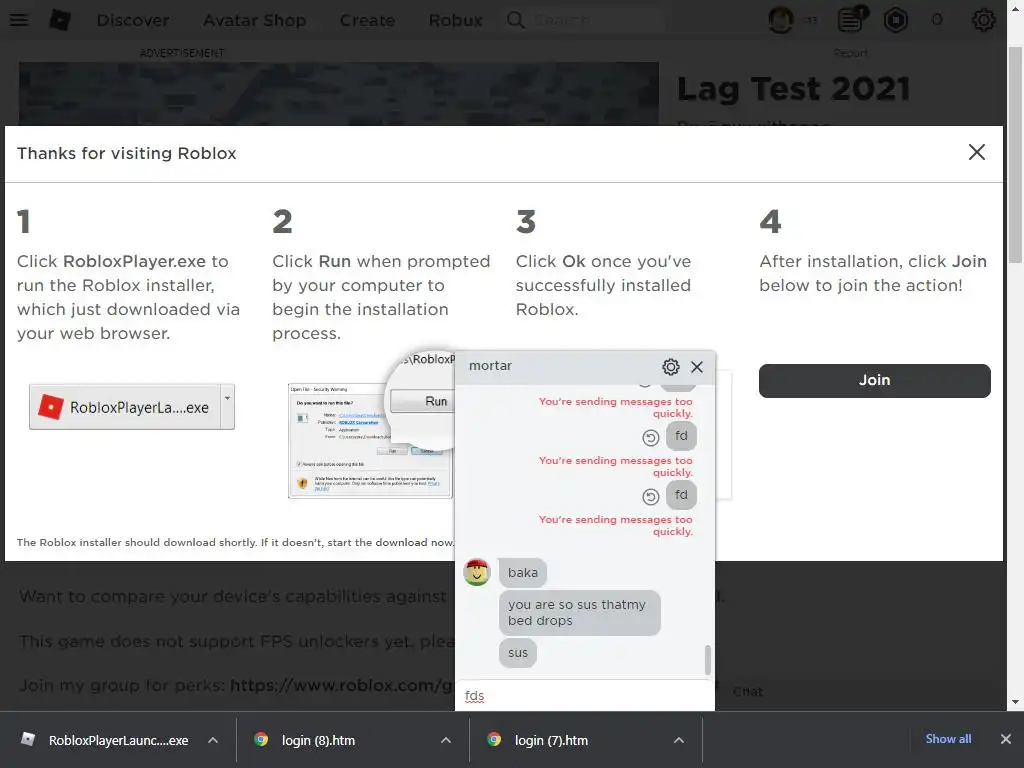Click the chat sender's avatar
The image size is (1024, 768).
click(477, 572)
